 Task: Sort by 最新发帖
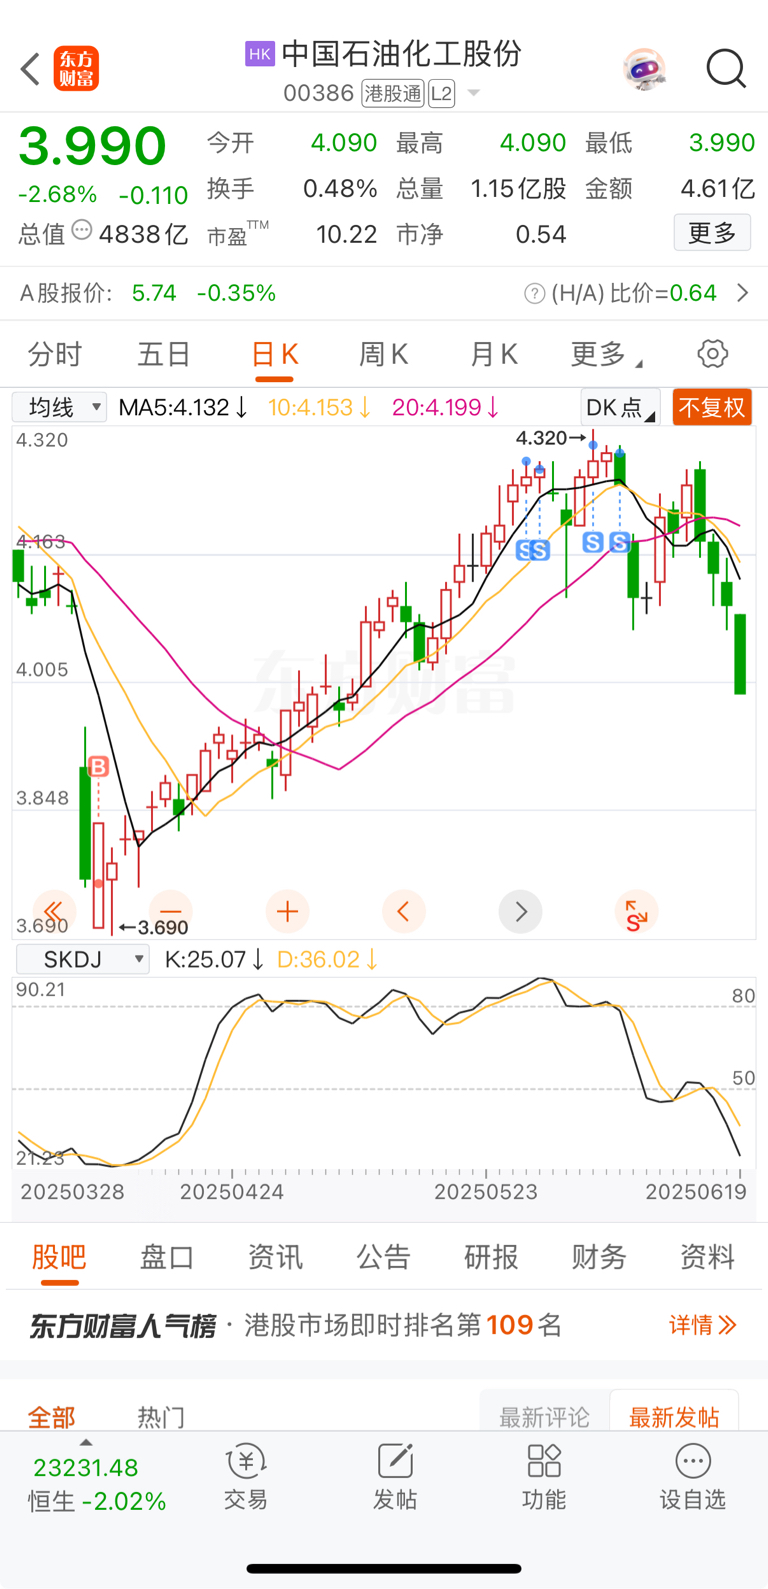coord(674,1417)
